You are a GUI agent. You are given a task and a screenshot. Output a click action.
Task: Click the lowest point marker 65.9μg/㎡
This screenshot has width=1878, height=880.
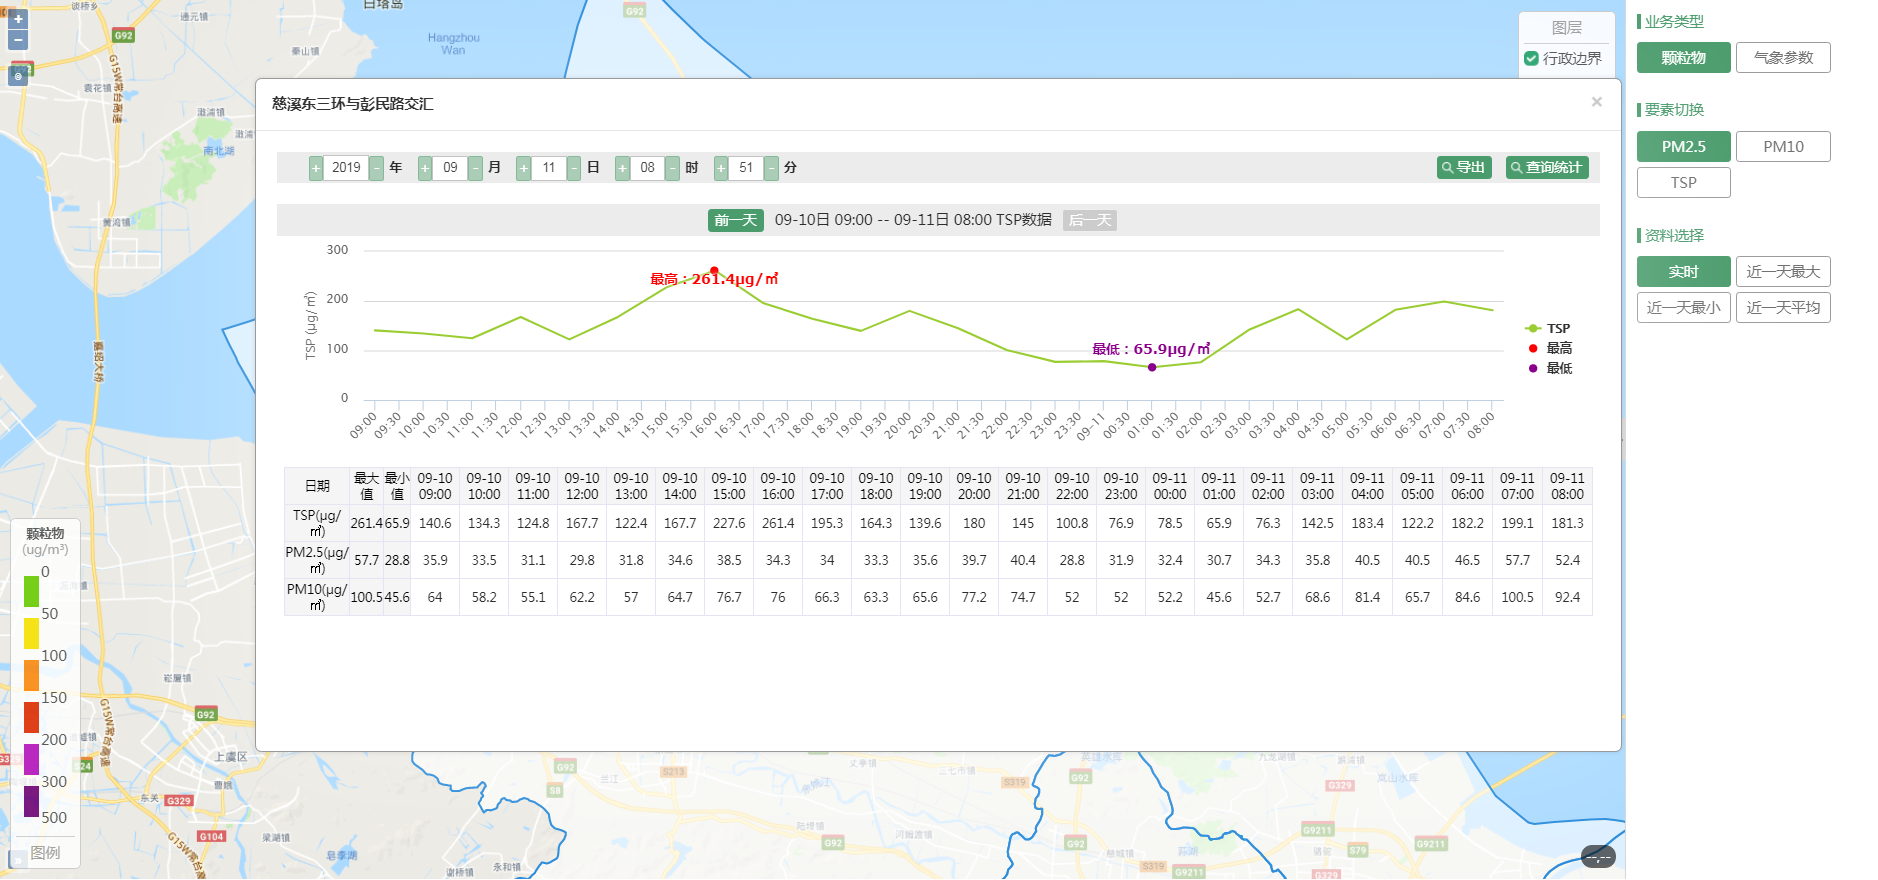pos(1152,367)
